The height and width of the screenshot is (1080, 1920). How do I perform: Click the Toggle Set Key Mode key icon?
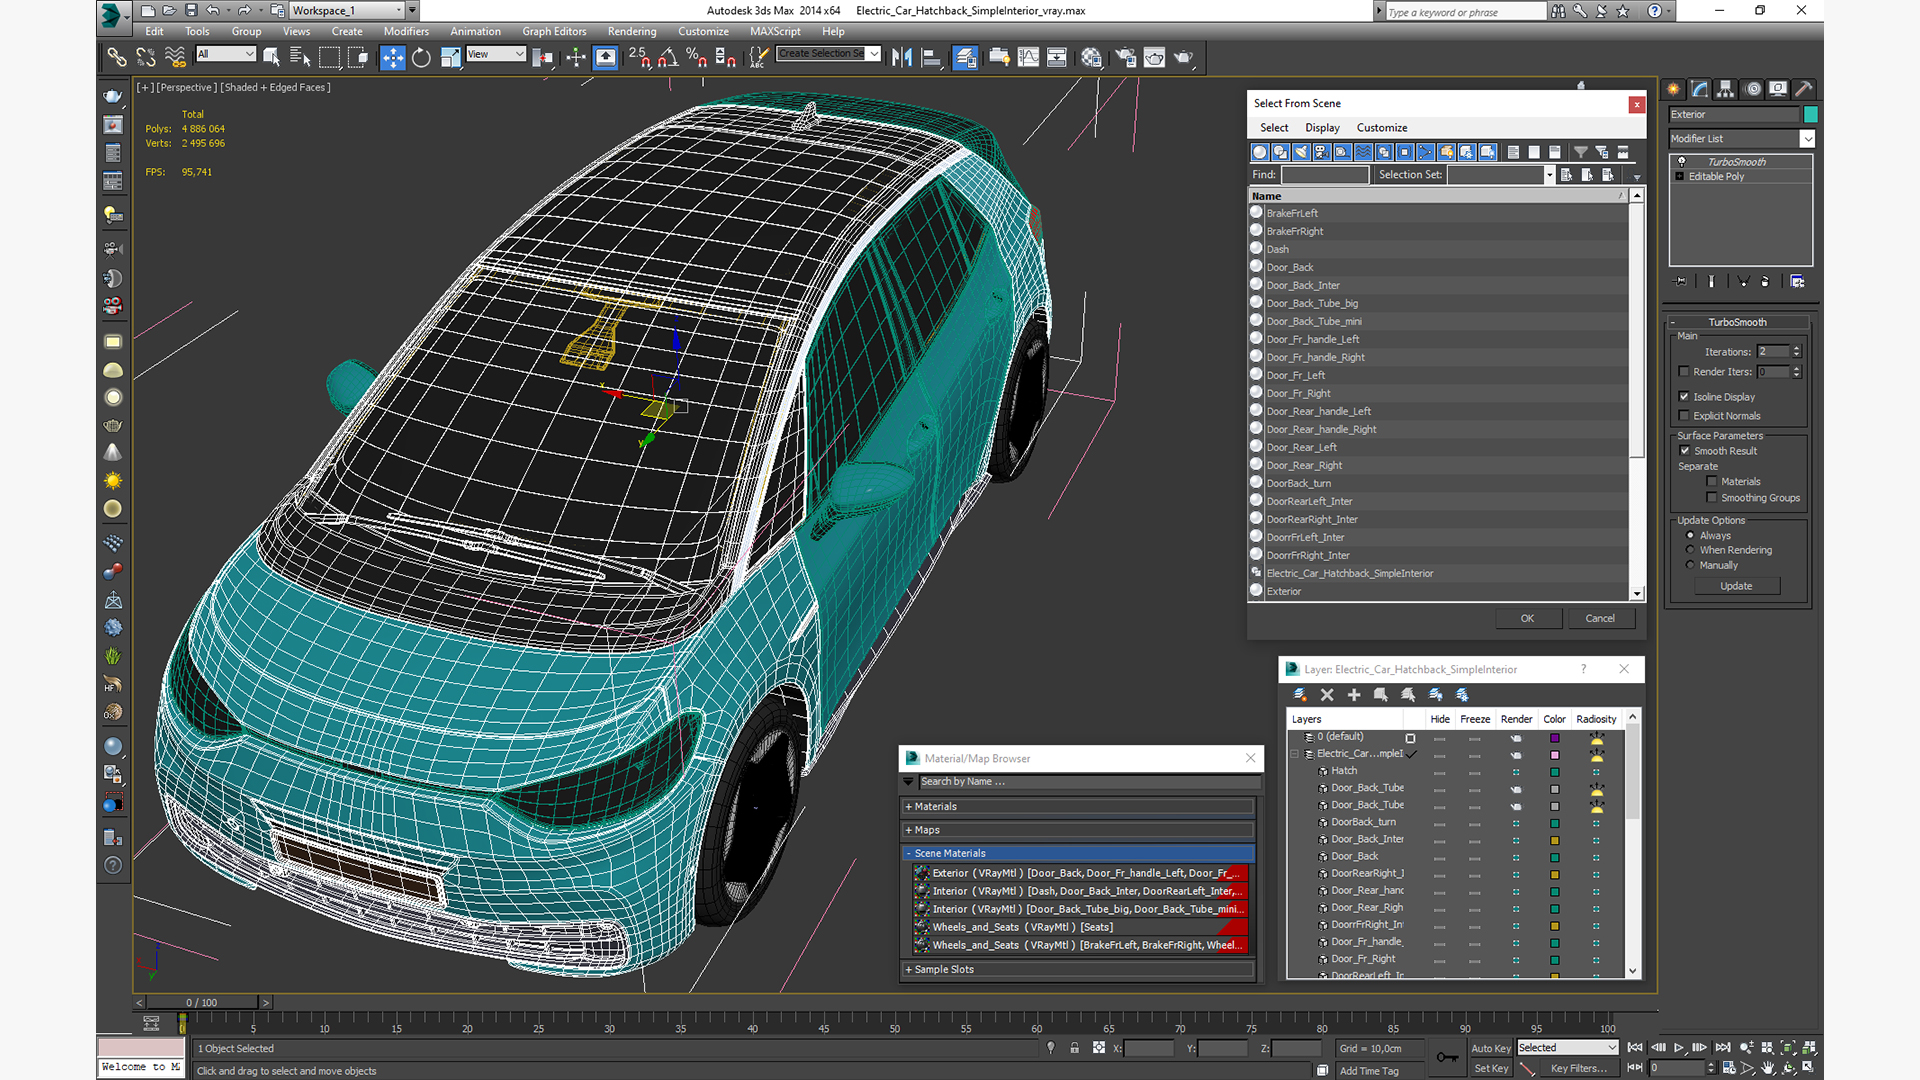click(1447, 1057)
